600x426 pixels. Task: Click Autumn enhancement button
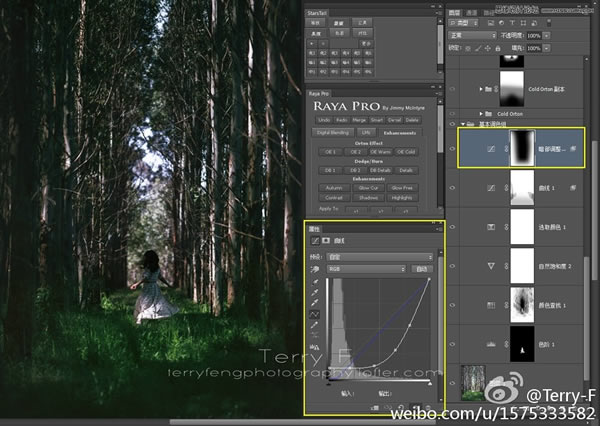tap(334, 188)
